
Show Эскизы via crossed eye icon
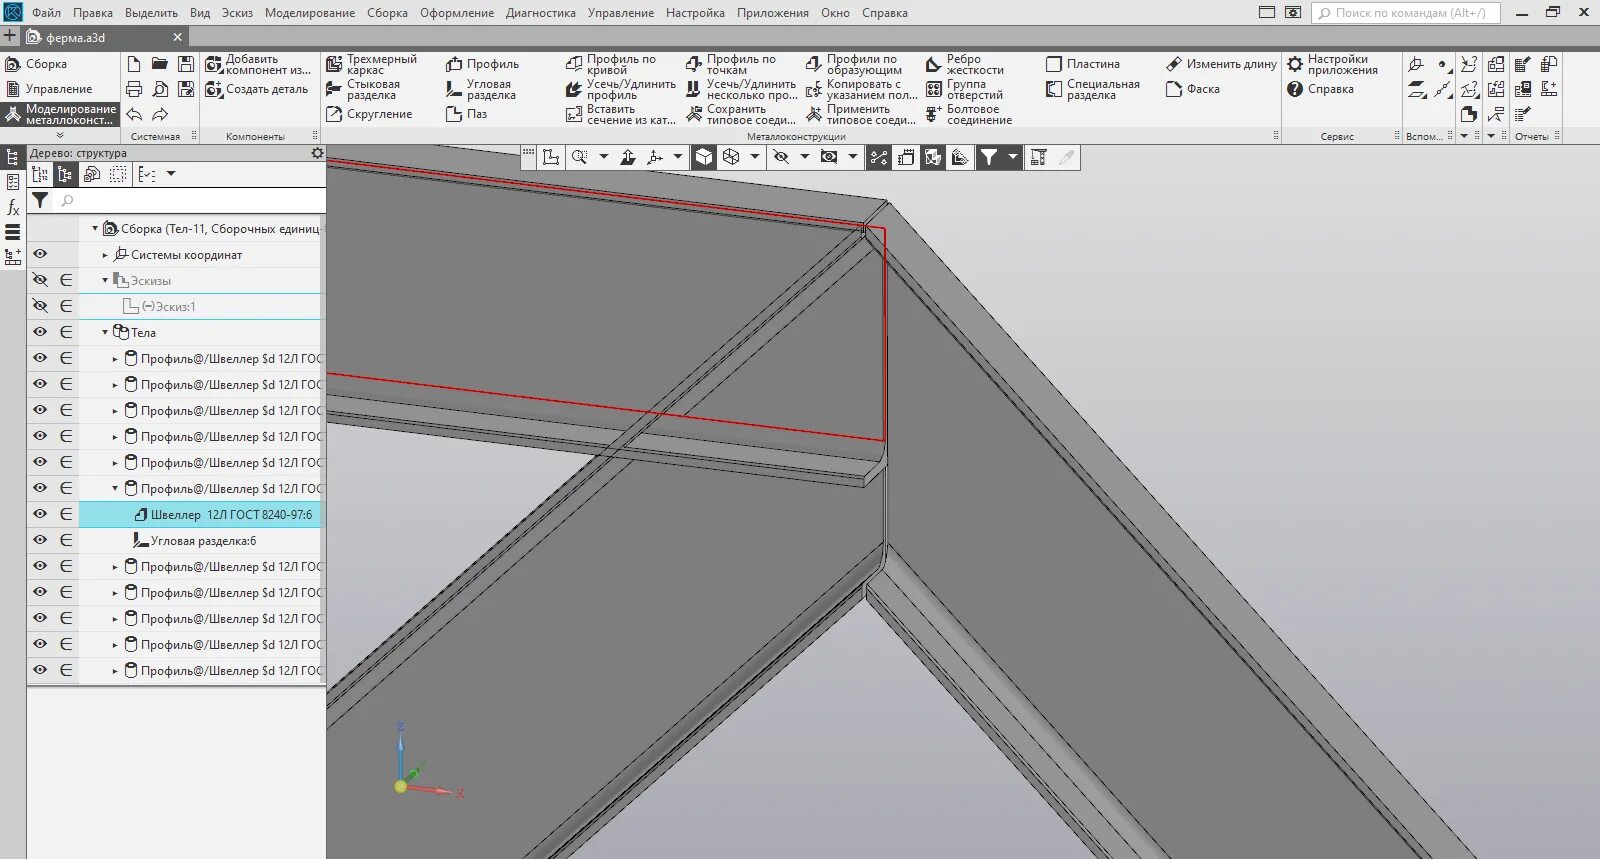click(40, 280)
